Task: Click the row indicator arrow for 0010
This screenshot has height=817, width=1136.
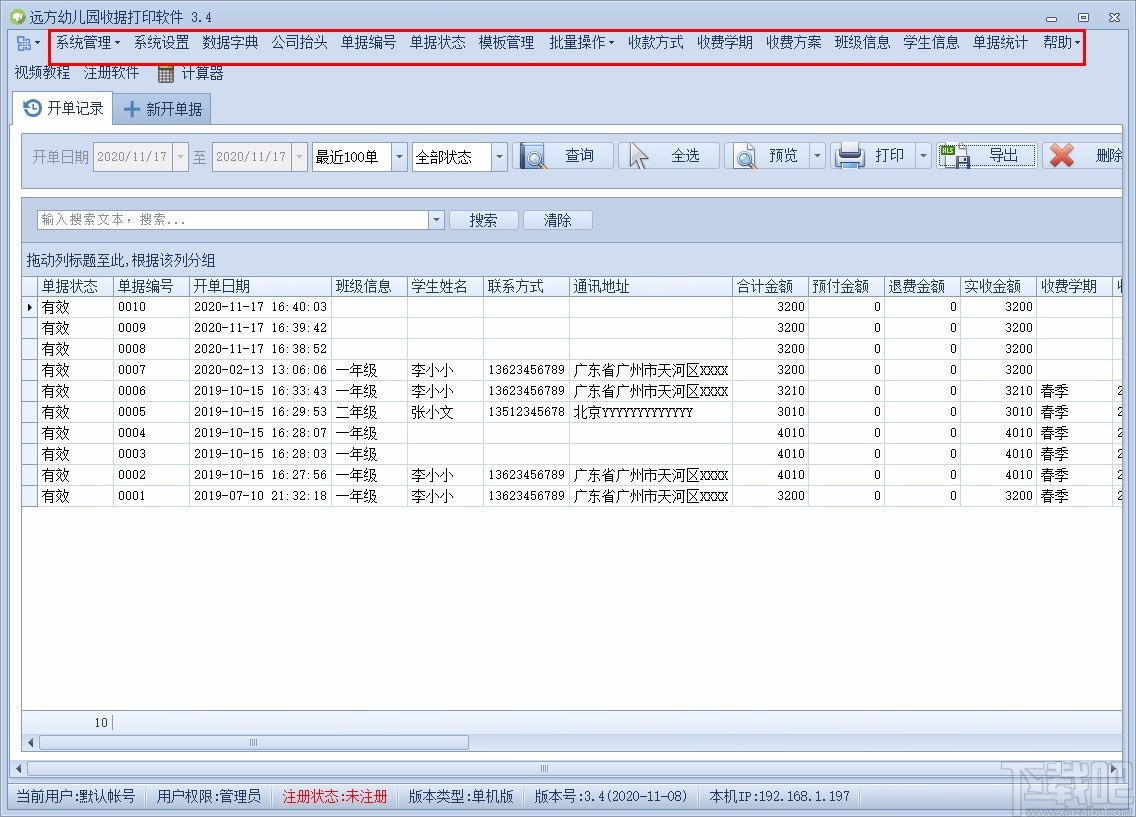Action: 30,307
